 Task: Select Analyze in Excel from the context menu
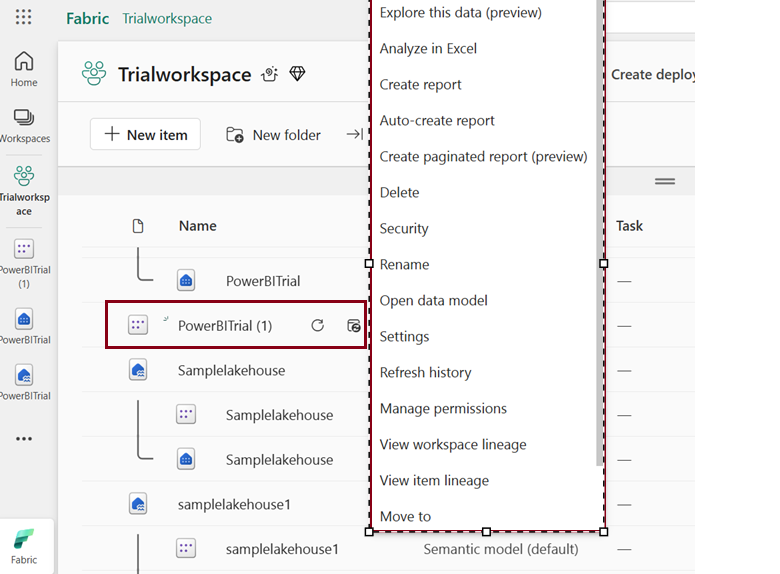(x=428, y=49)
